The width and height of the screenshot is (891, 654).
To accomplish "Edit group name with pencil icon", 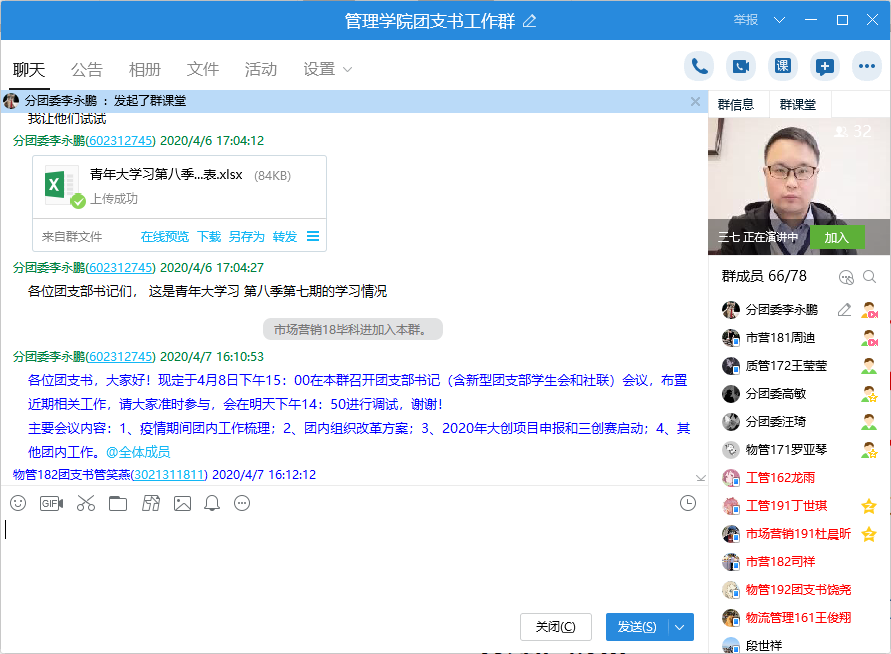I will 530,21.
